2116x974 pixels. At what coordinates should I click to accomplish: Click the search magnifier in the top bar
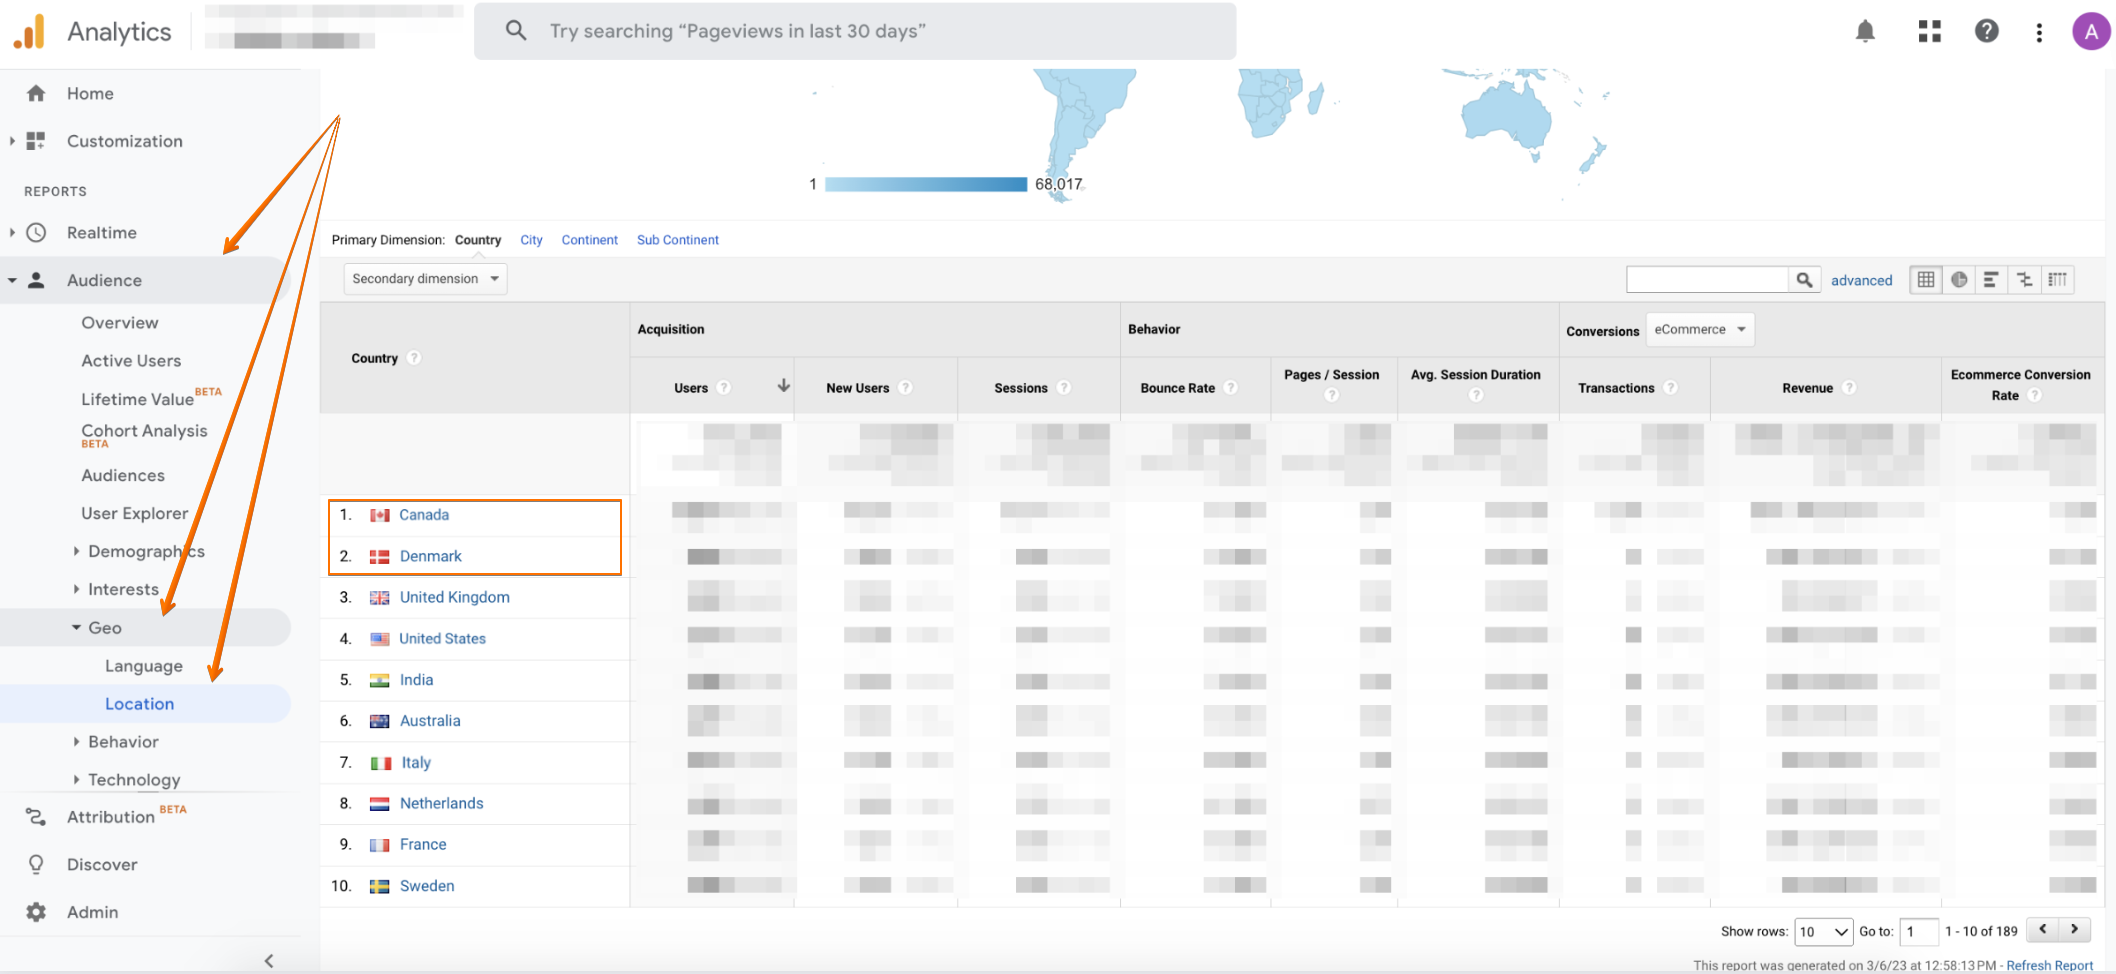tap(516, 30)
